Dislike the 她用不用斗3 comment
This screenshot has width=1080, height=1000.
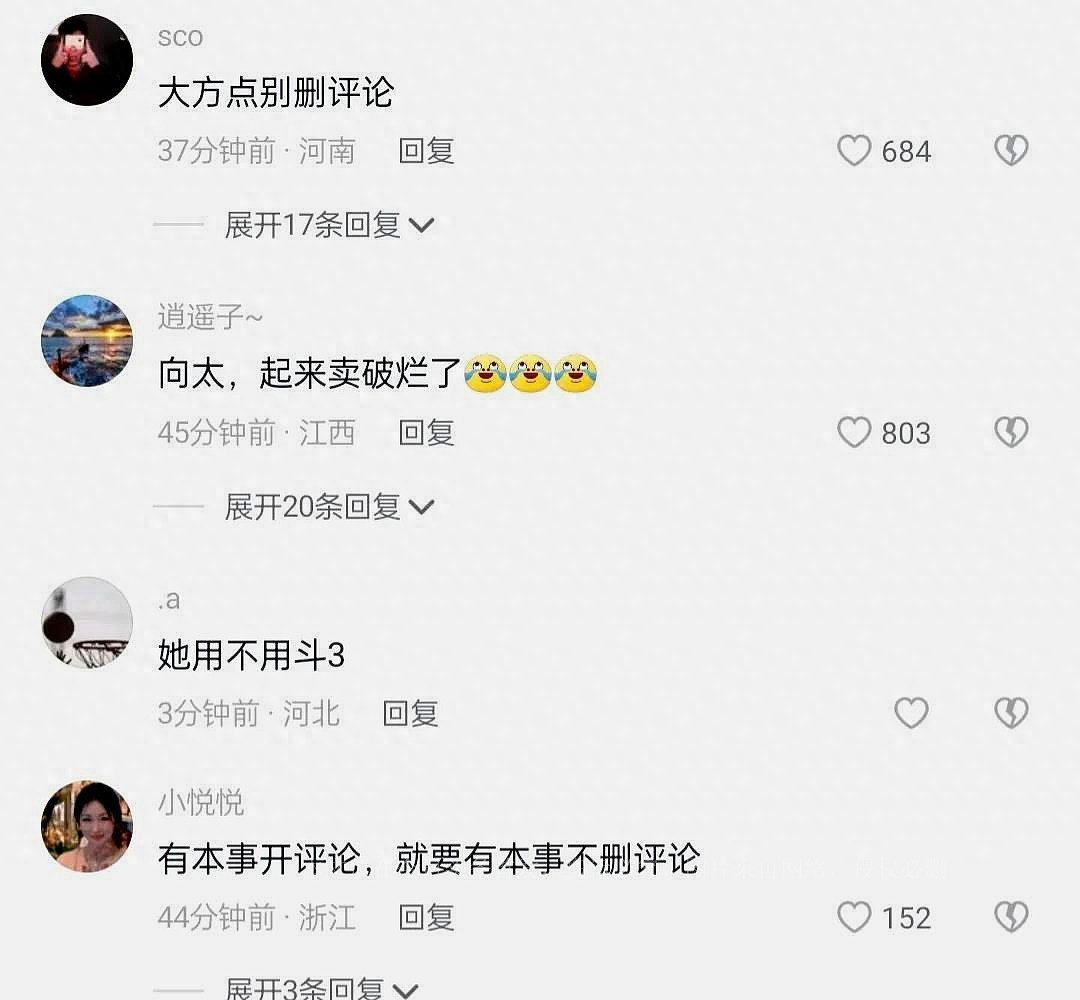[1011, 713]
